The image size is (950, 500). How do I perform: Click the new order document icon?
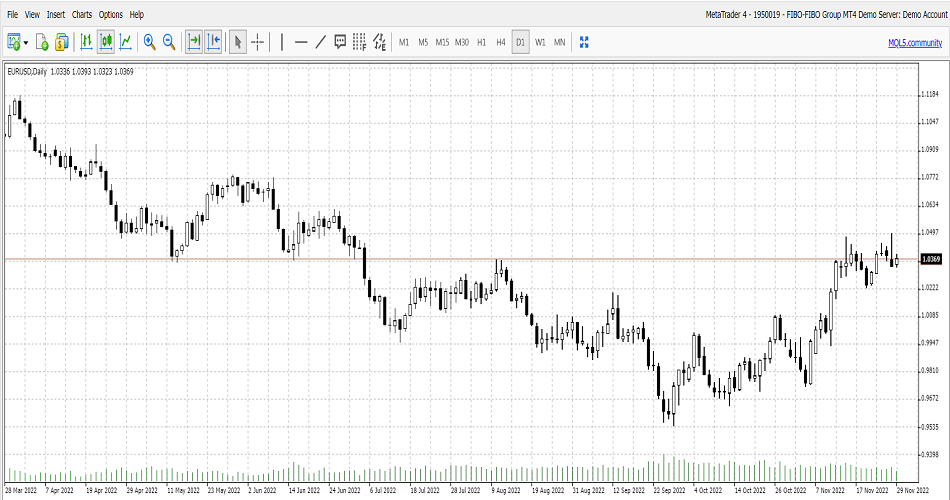[42, 42]
